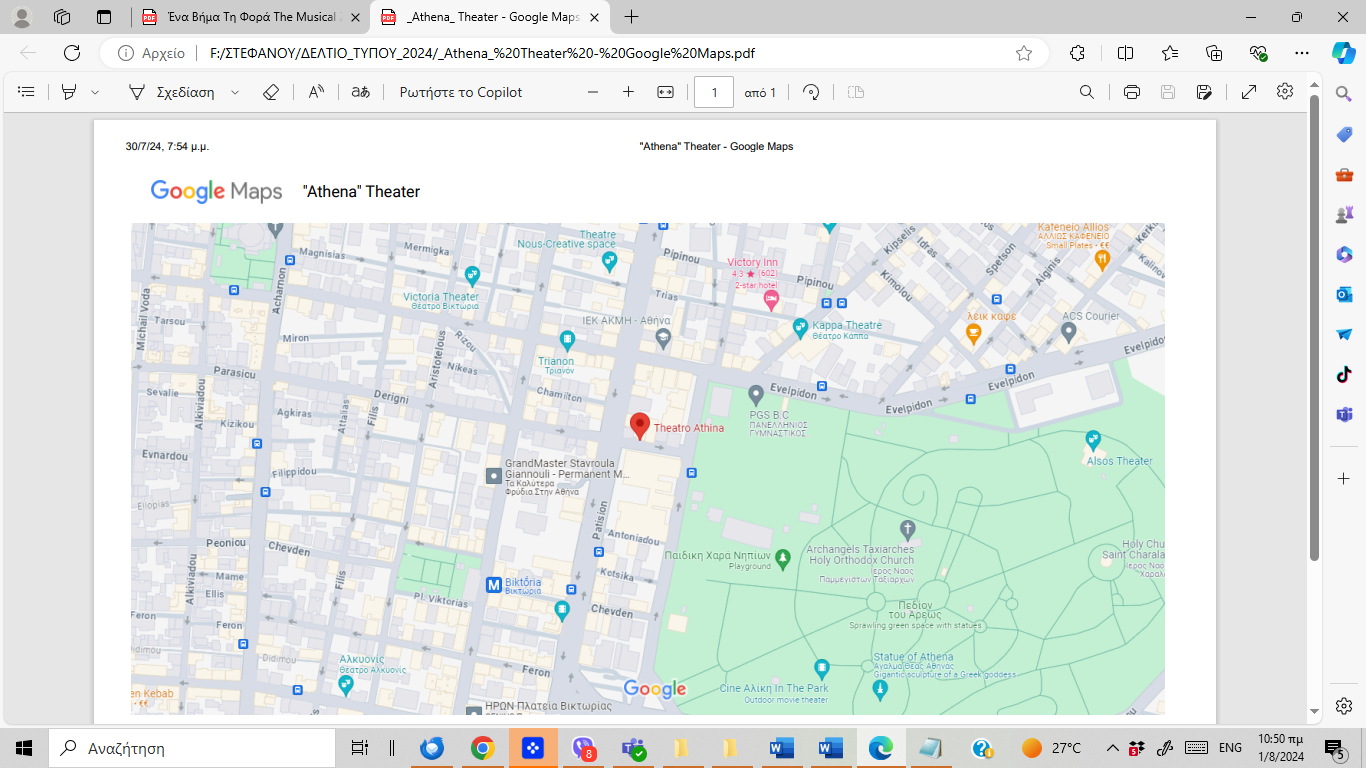Open PDF viewer settings gear
The width and height of the screenshot is (1366, 768).
click(x=1285, y=91)
